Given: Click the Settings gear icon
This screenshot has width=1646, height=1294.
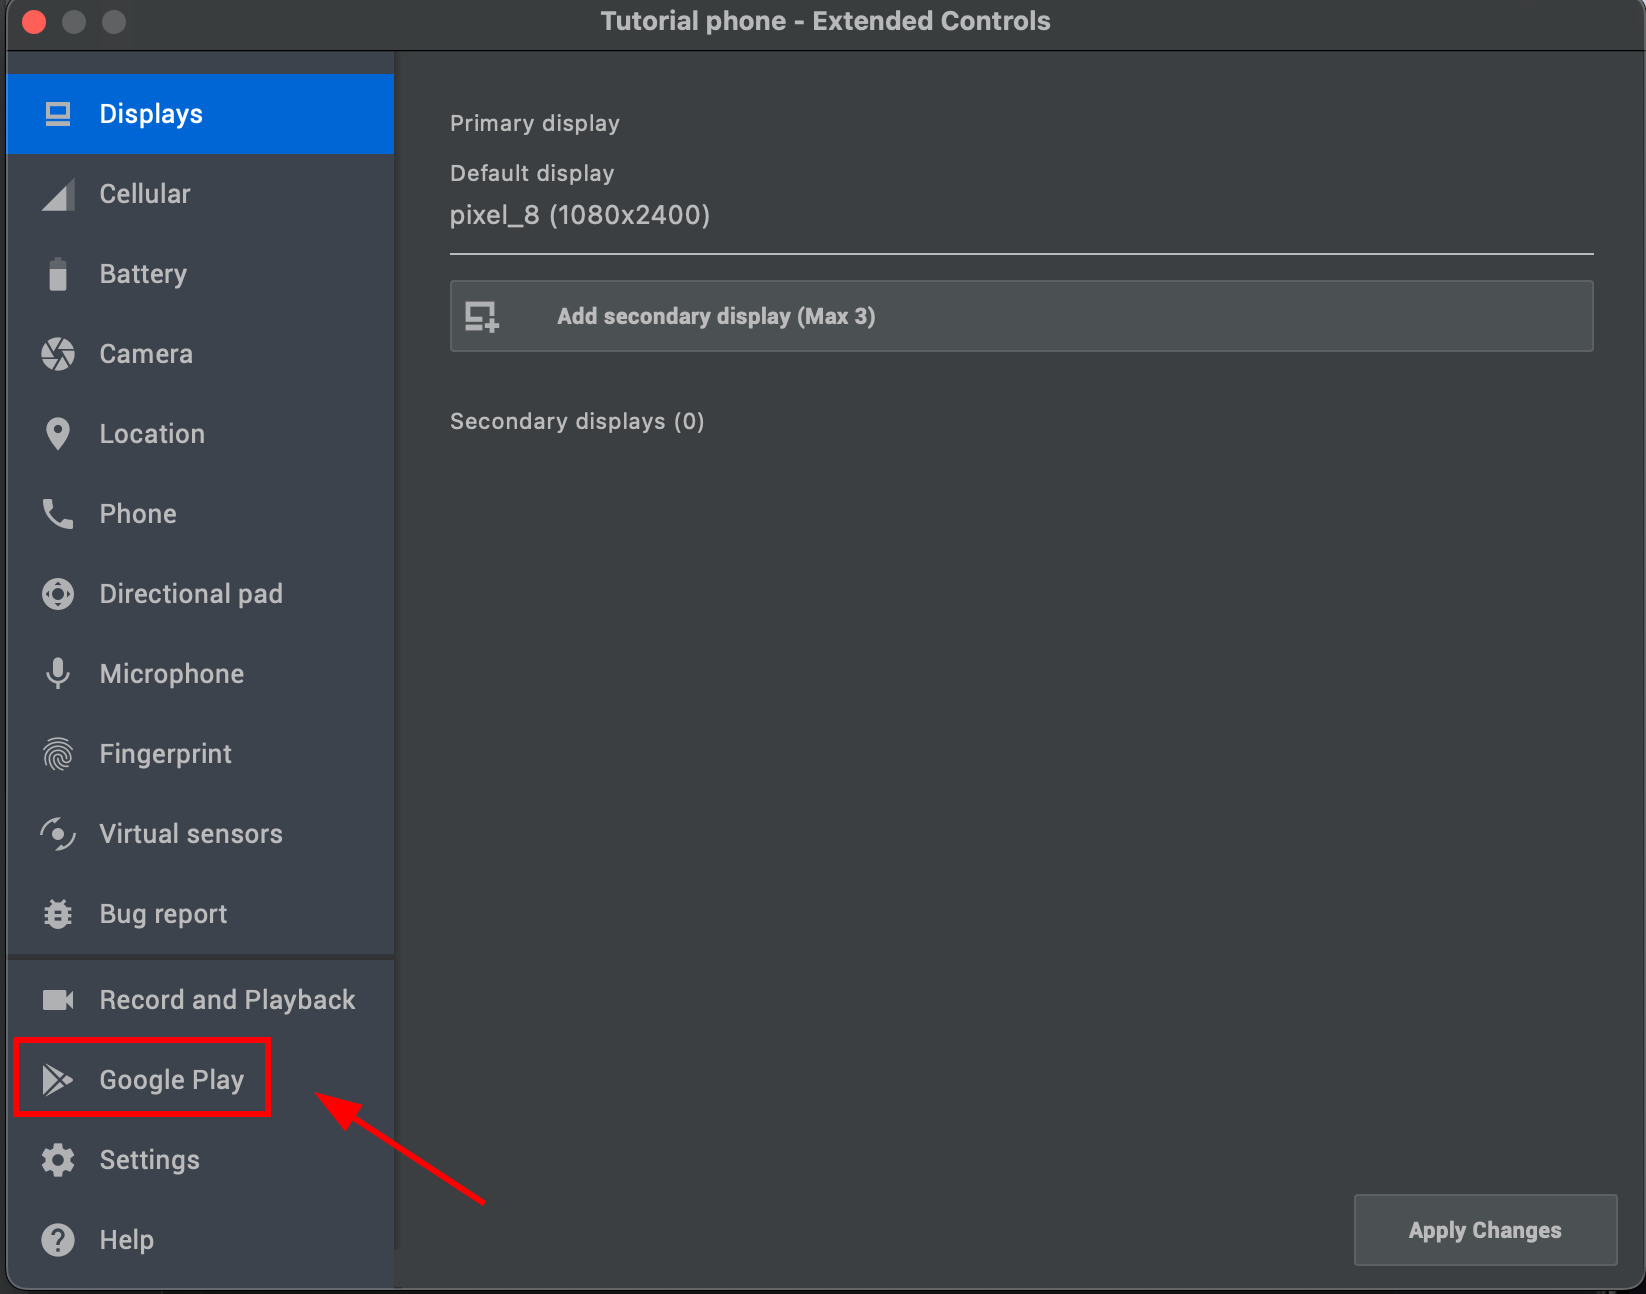Looking at the screenshot, I should click(x=57, y=1159).
